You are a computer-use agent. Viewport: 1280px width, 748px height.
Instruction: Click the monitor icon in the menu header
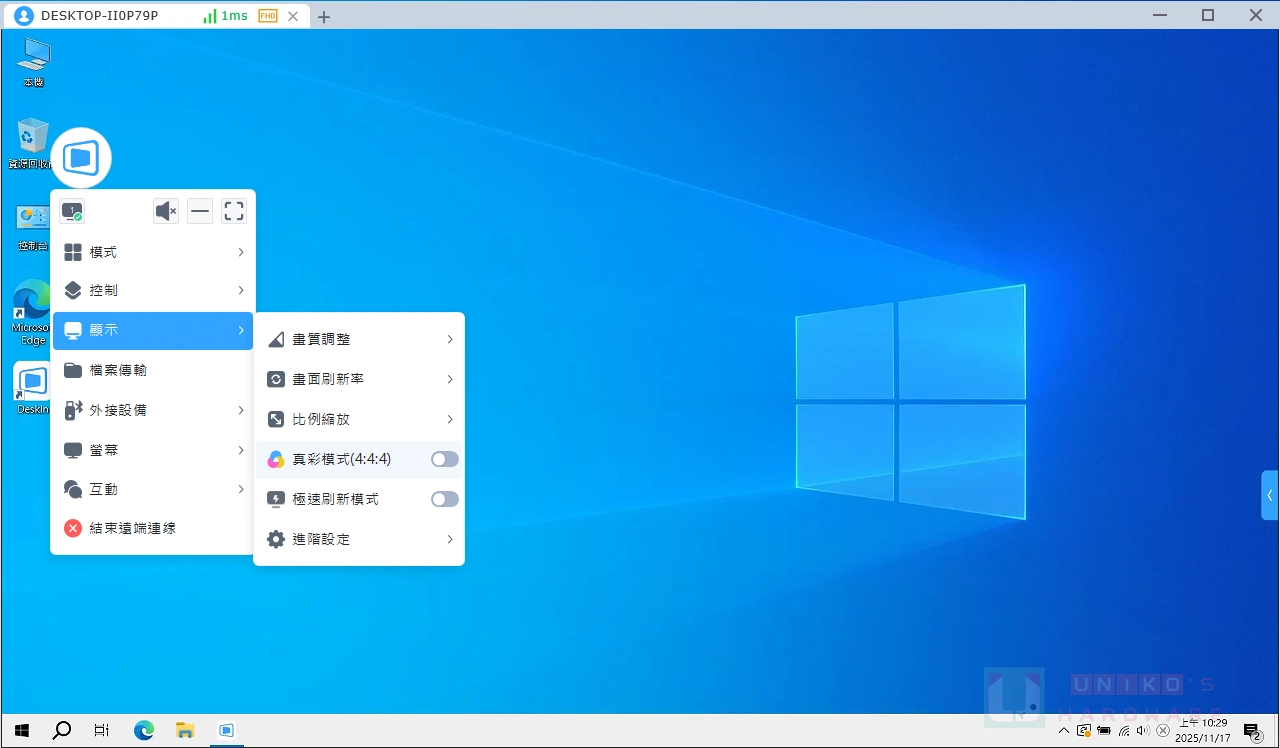[x=71, y=210]
